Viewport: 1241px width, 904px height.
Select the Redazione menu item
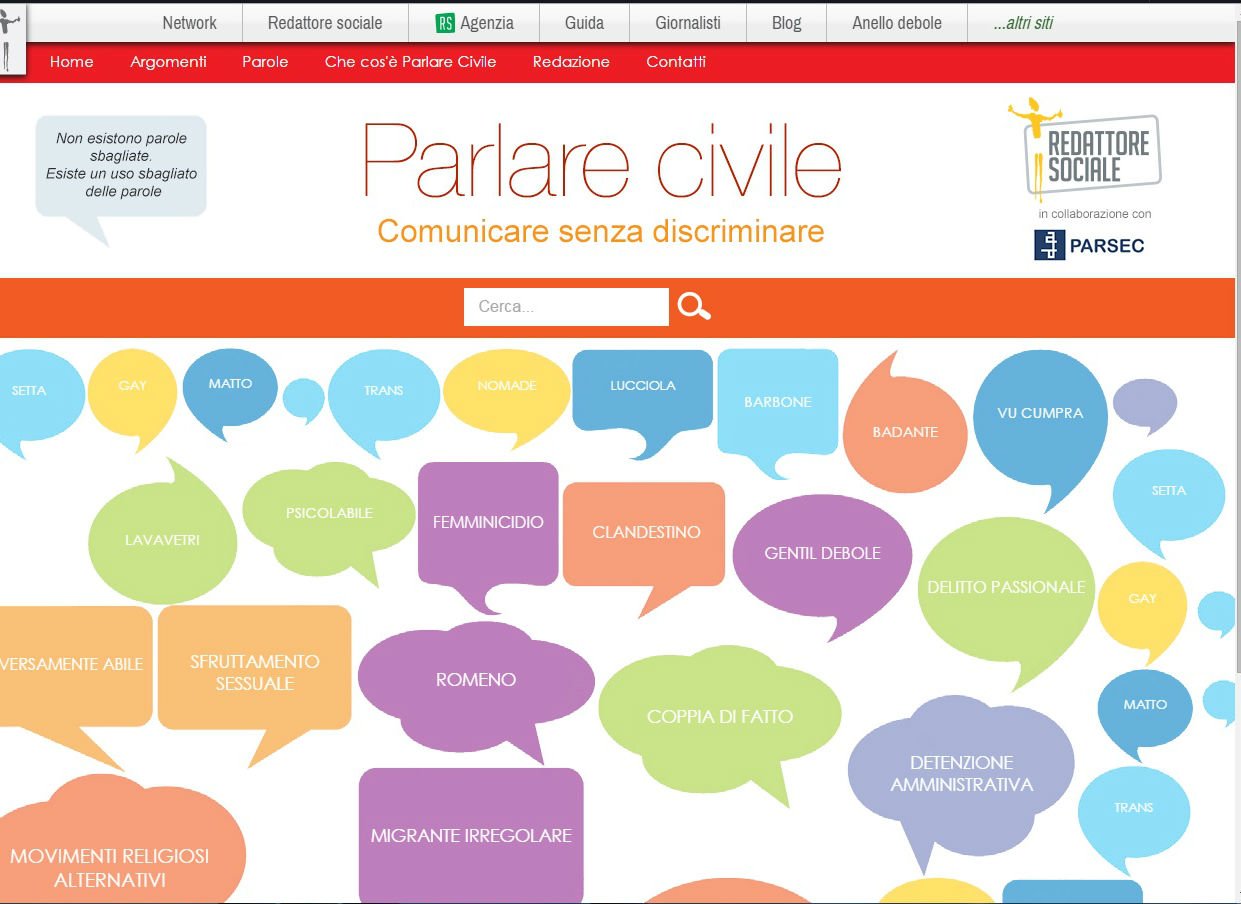[x=571, y=62]
